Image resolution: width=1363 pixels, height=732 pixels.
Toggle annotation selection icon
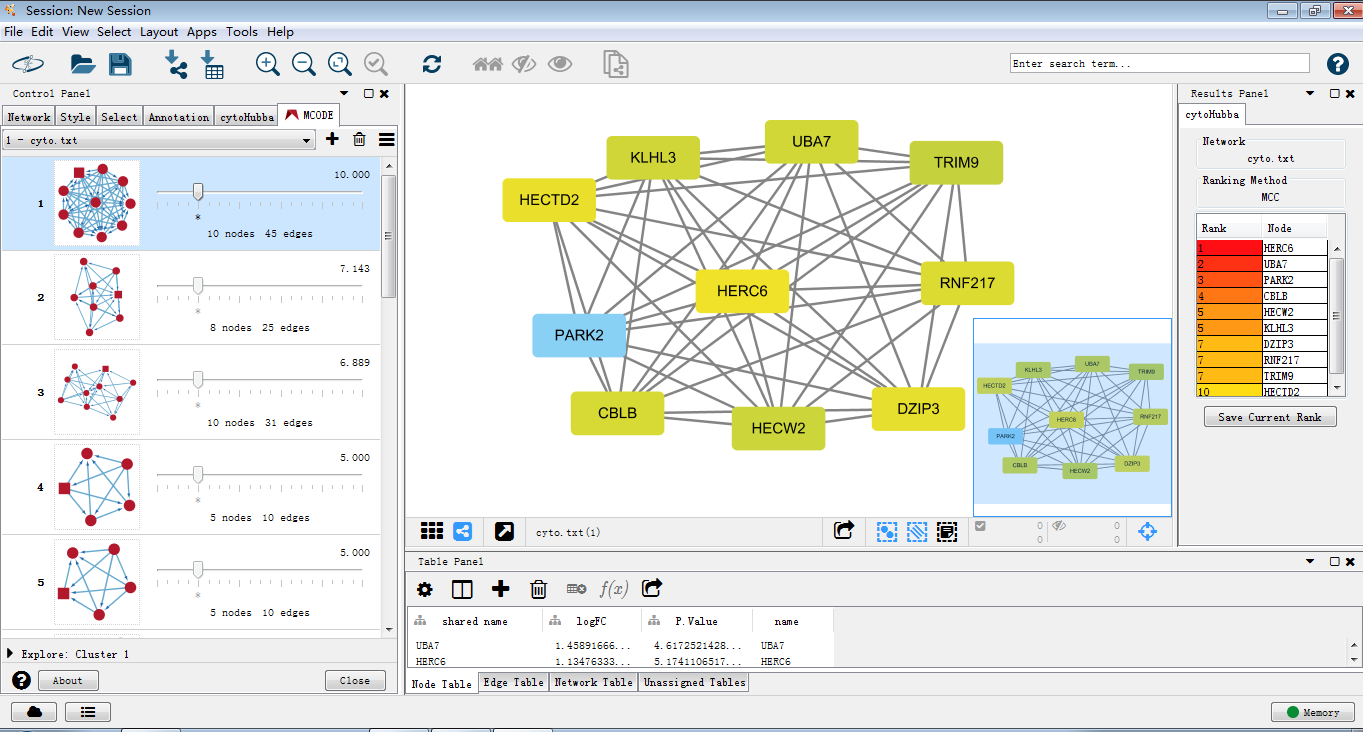pyautogui.click(x=947, y=531)
